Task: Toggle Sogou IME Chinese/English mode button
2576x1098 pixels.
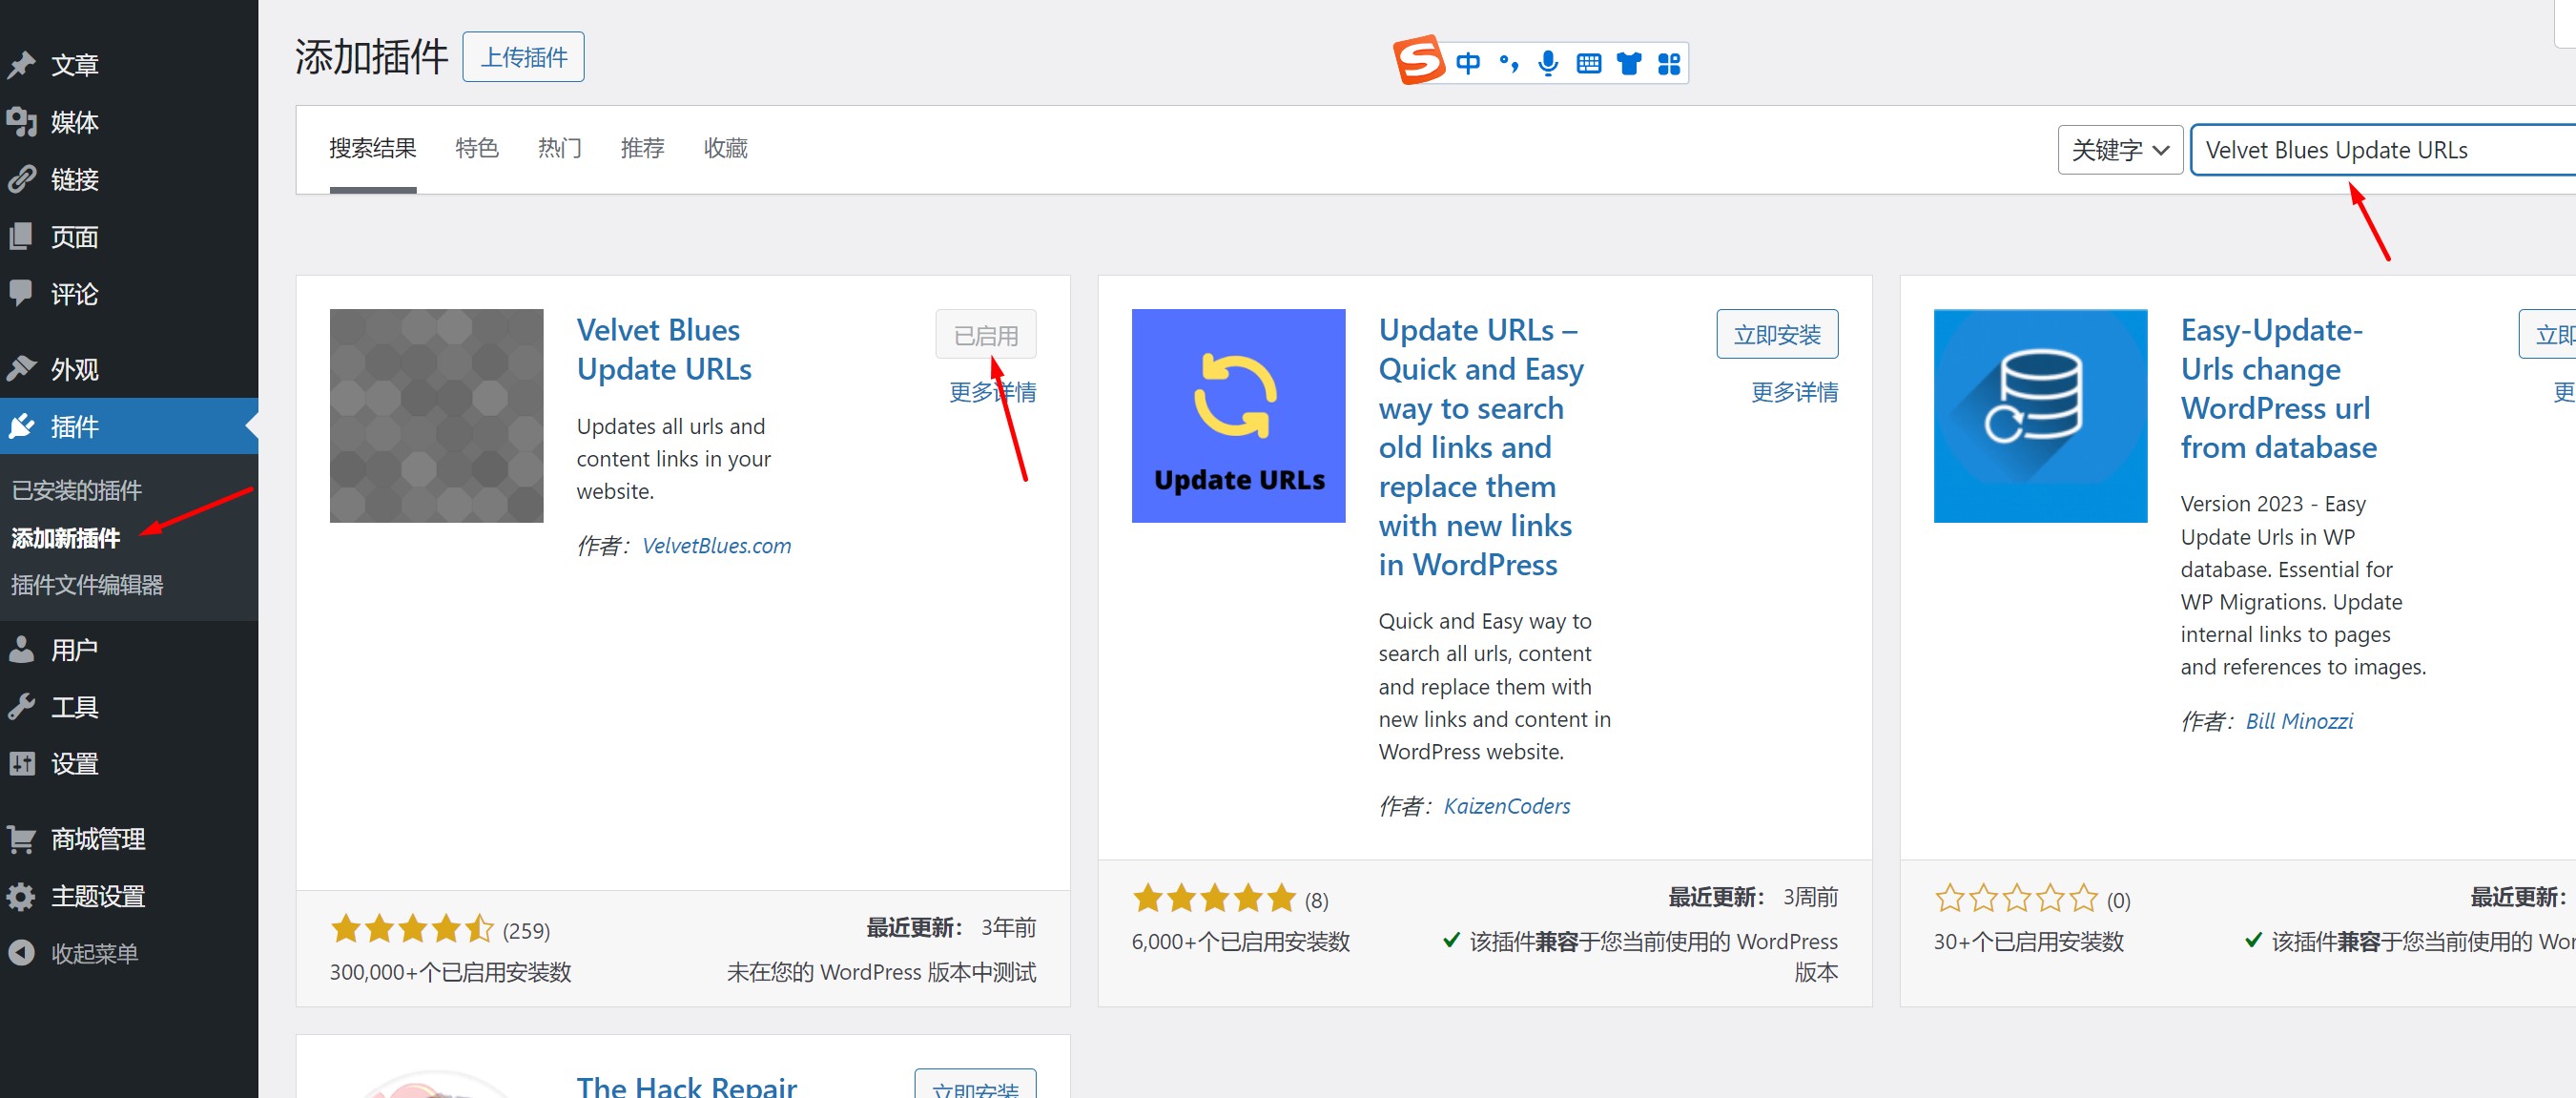Action: pos(1467,64)
